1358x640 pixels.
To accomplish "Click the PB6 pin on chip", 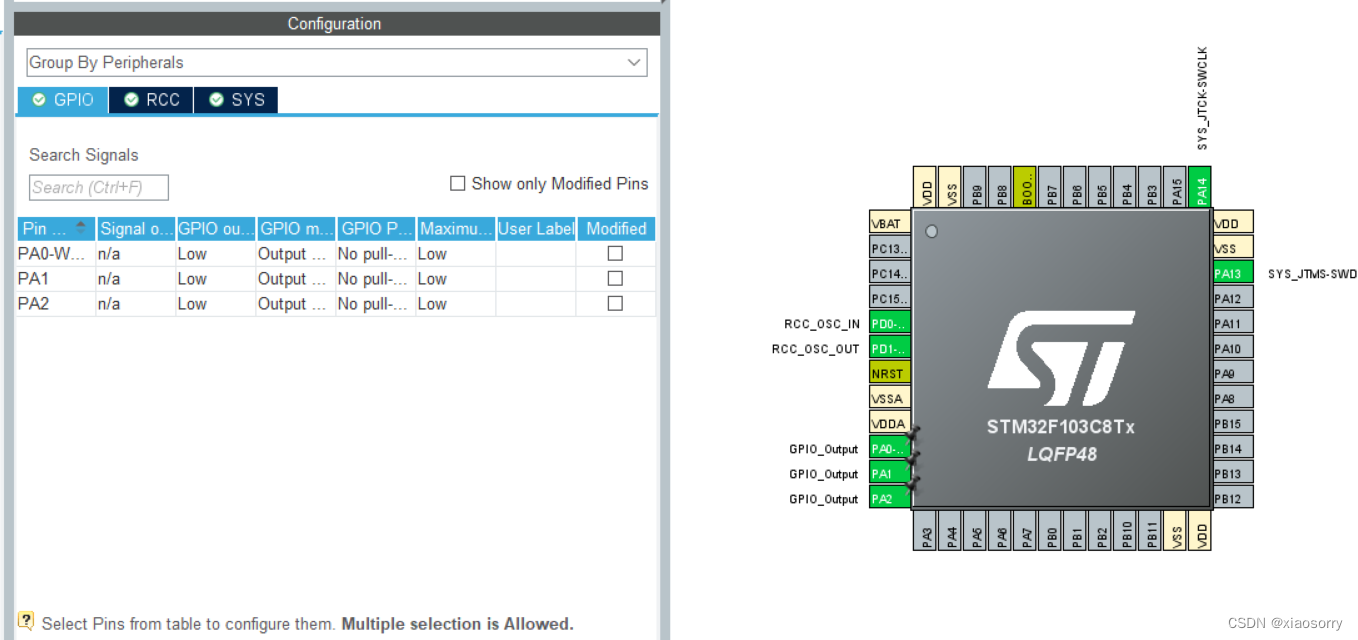I will 1076,187.
